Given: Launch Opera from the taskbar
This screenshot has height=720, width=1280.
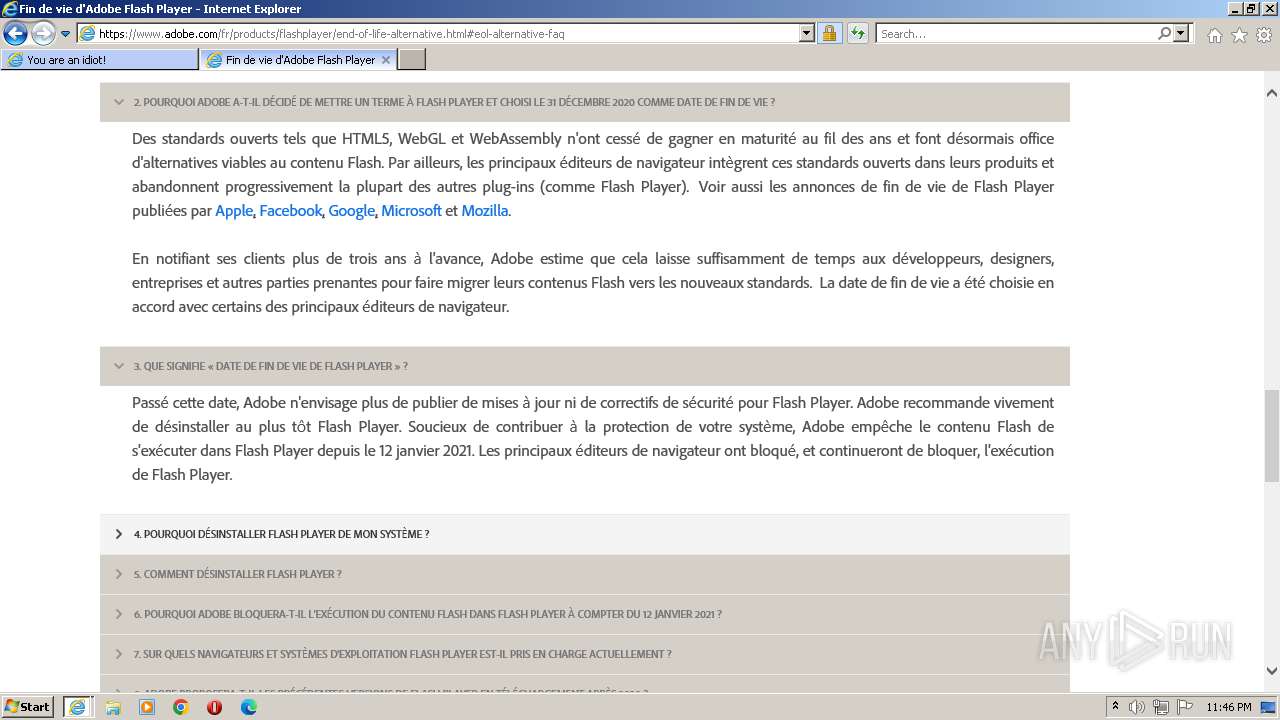Looking at the screenshot, I should (x=214, y=707).
